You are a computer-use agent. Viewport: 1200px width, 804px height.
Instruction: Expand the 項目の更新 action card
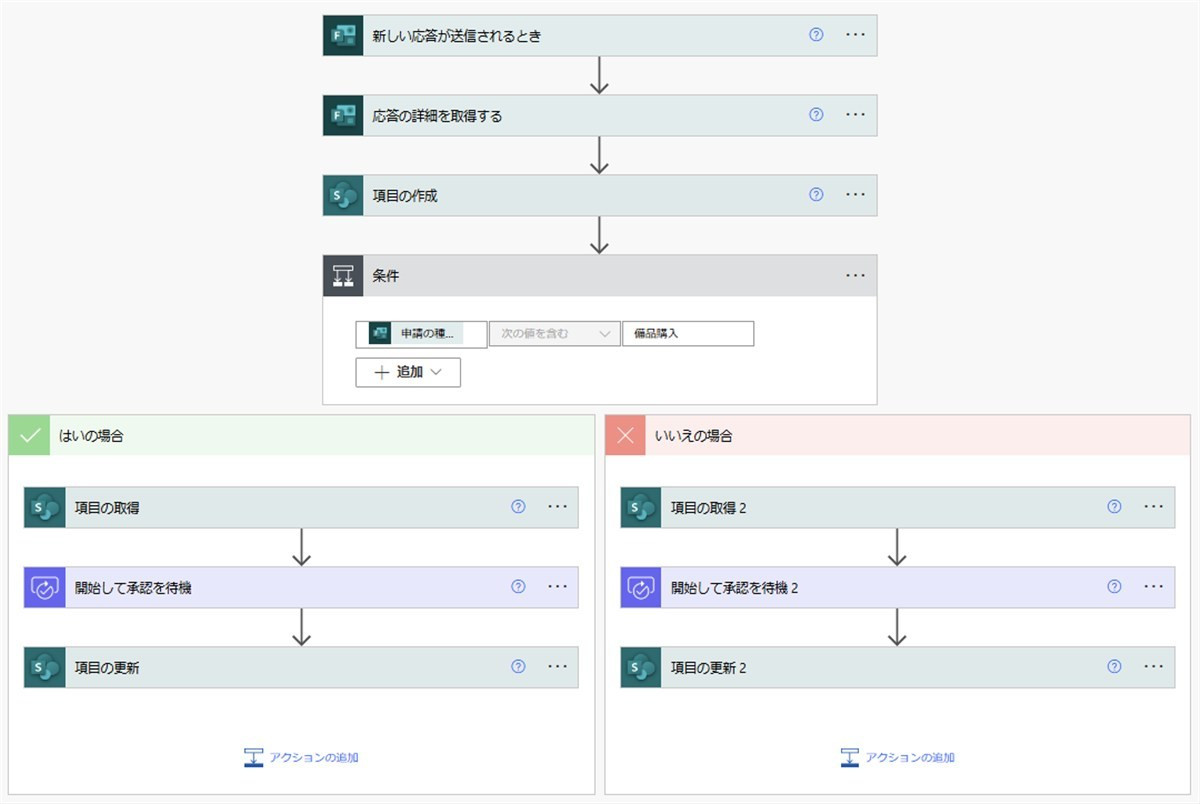tap(280, 667)
